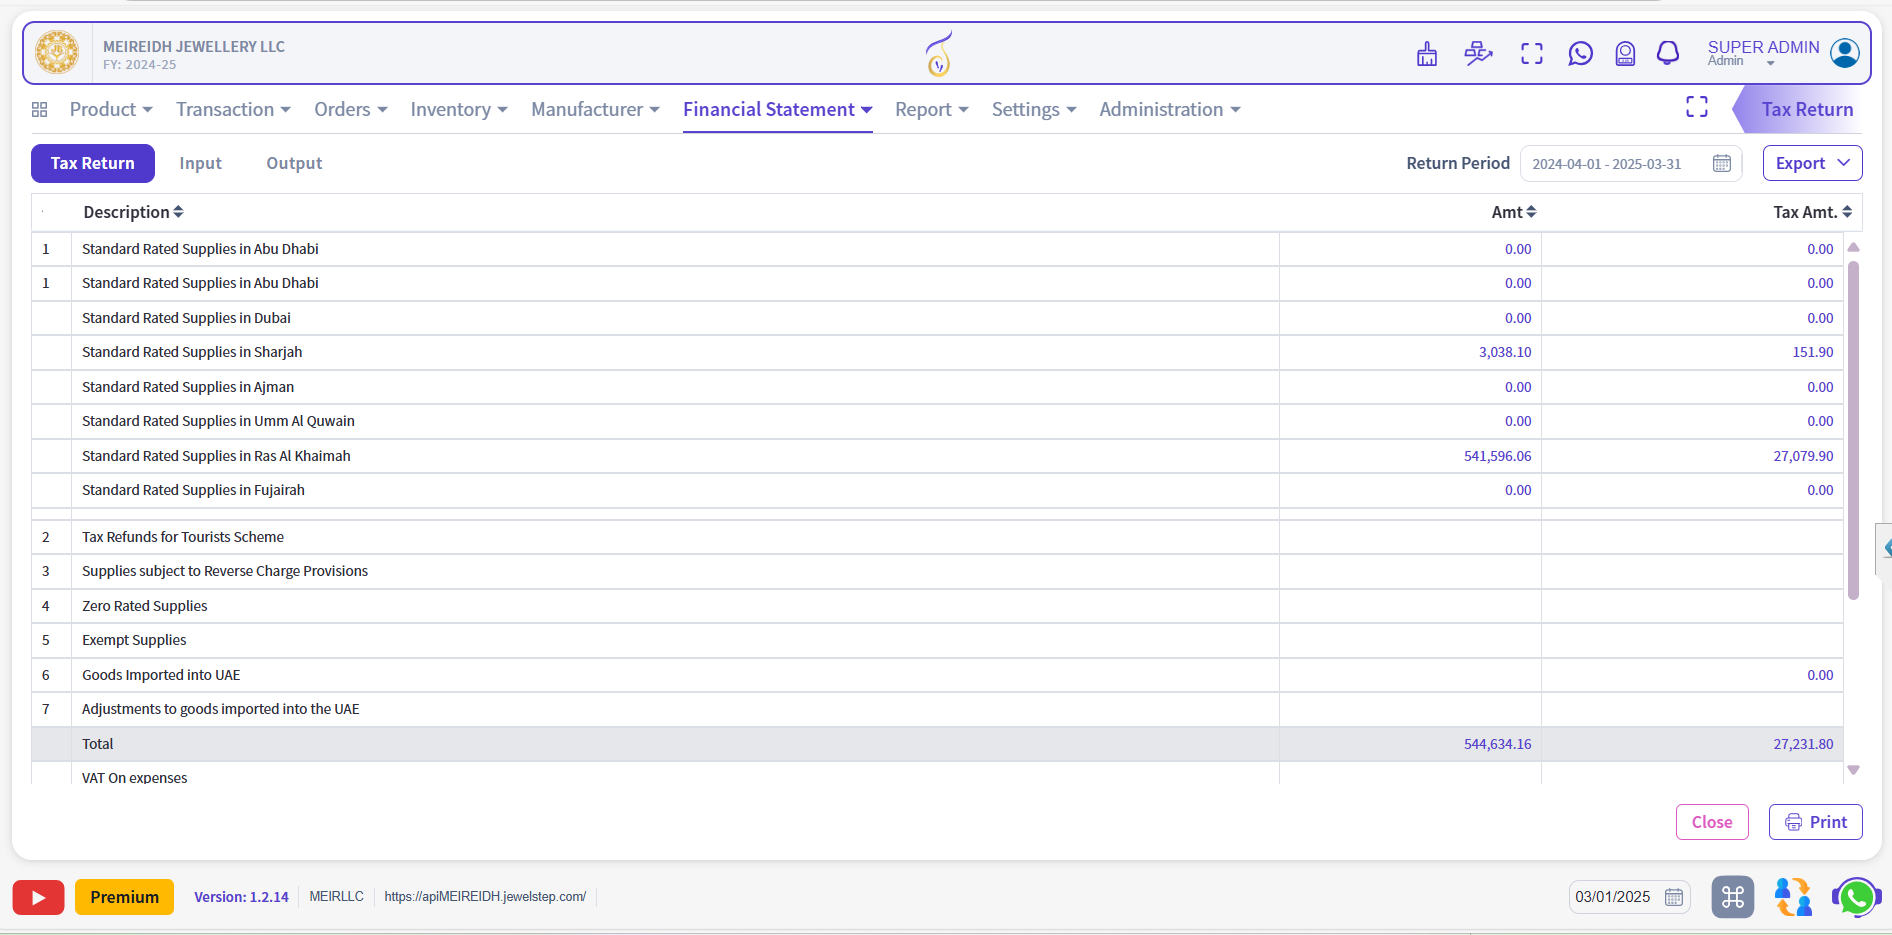Screen dimensions: 1892x935
Task: Click the Premium badge button
Action: click(x=124, y=897)
